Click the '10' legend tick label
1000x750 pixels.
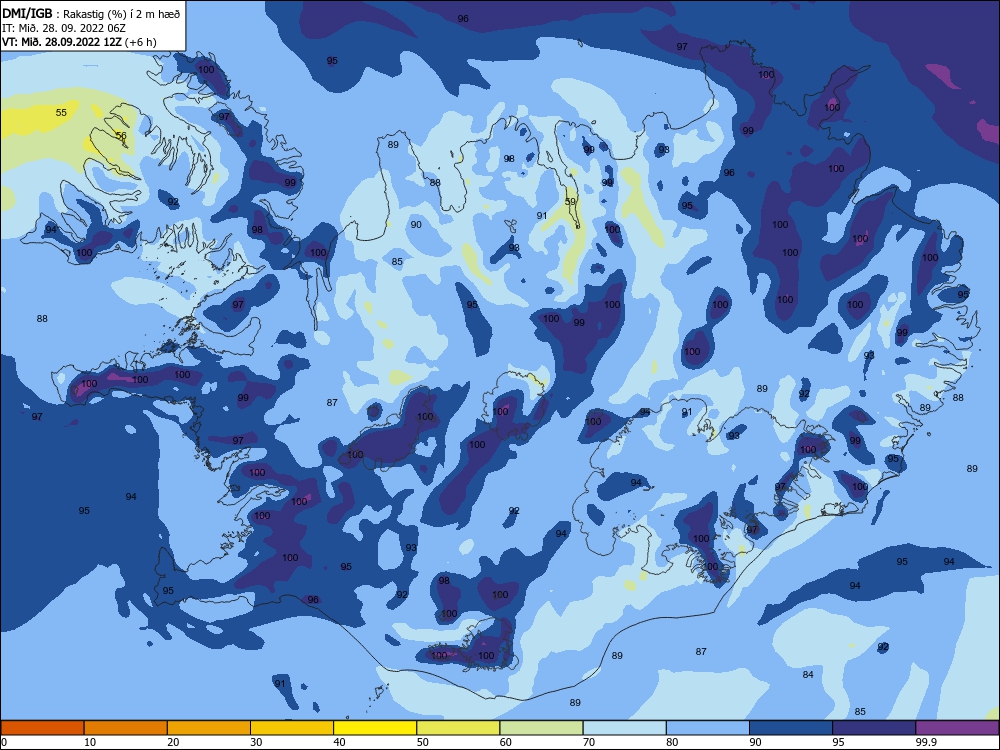click(x=90, y=742)
